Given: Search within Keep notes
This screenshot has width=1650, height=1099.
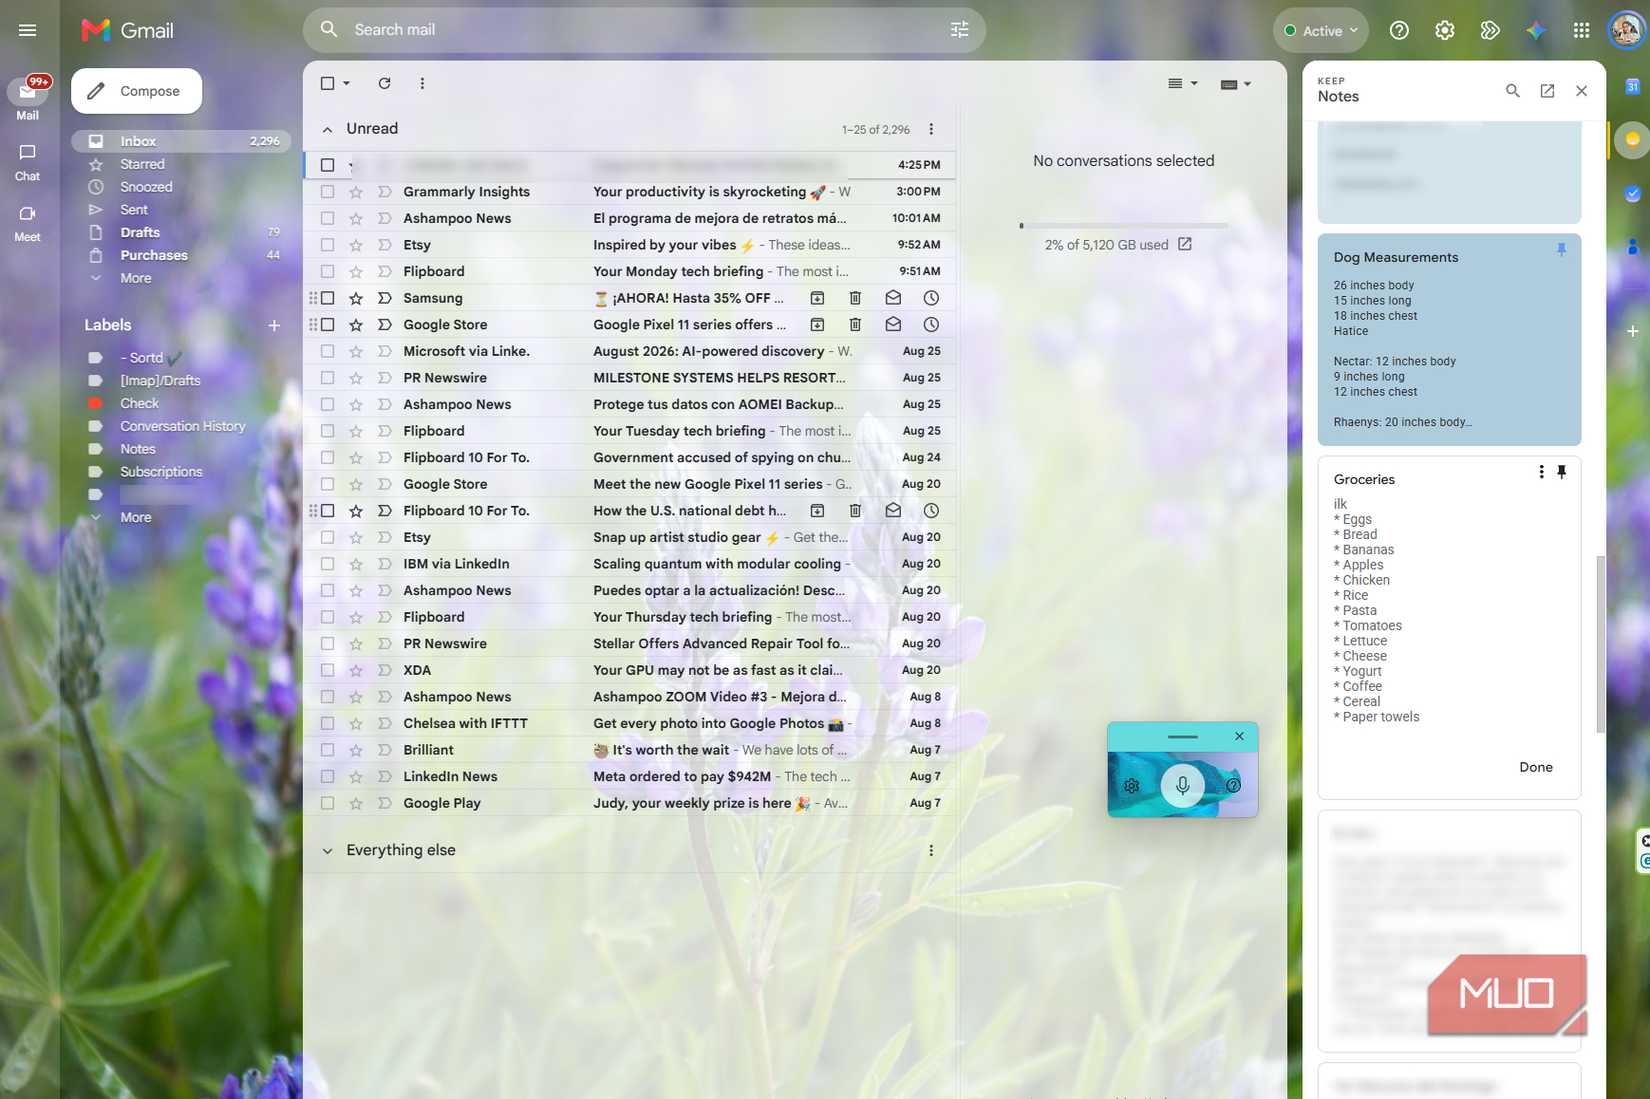Looking at the screenshot, I should (x=1513, y=91).
